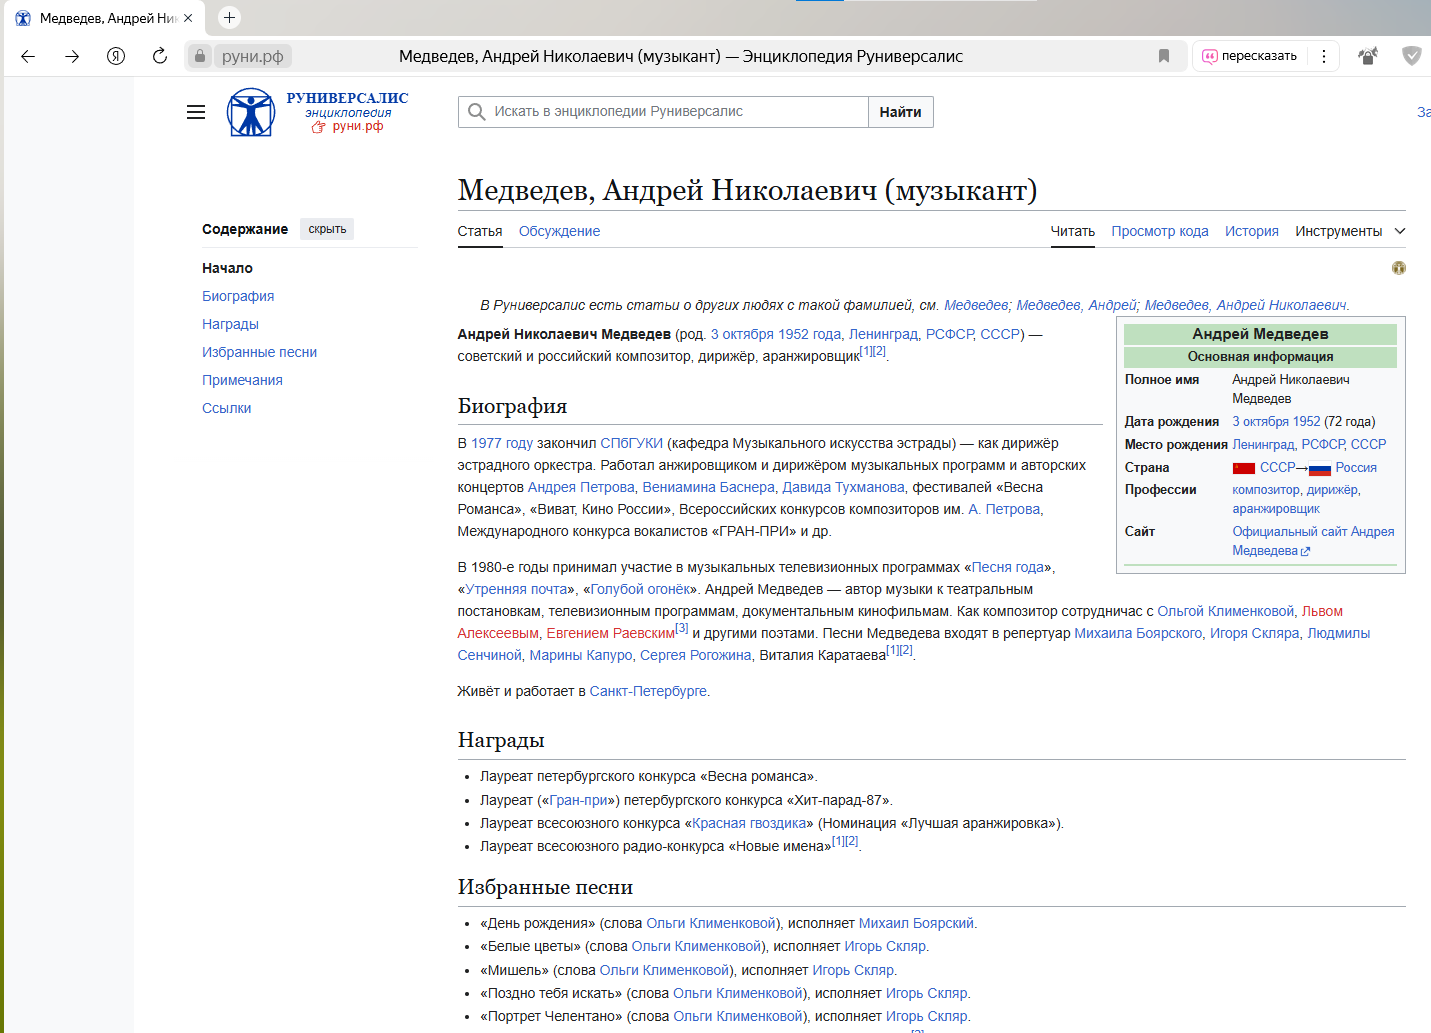Jump to Ссылки in contents
The width and height of the screenshot is (1431, 1033).
227,408
